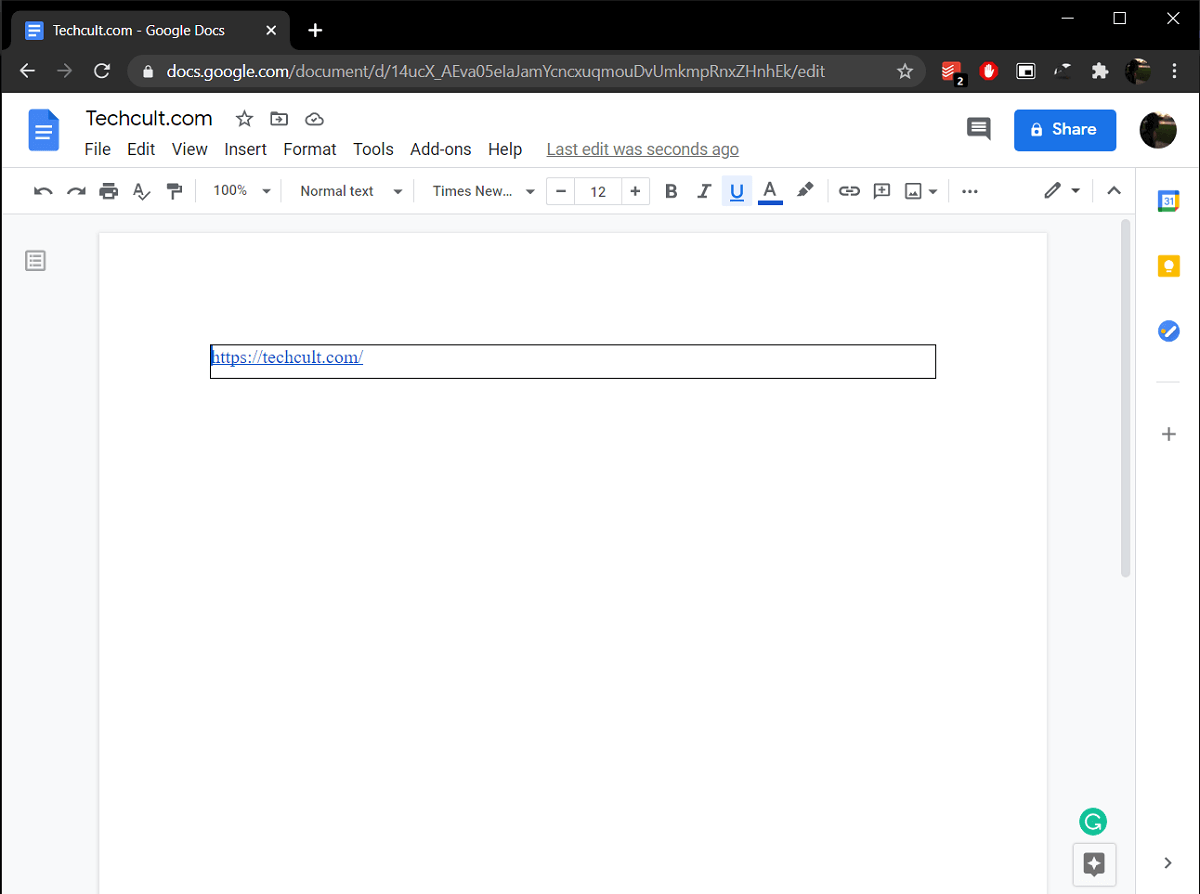
Task: Open version history via Undo toolbar icon
Action: click(42, 190)
